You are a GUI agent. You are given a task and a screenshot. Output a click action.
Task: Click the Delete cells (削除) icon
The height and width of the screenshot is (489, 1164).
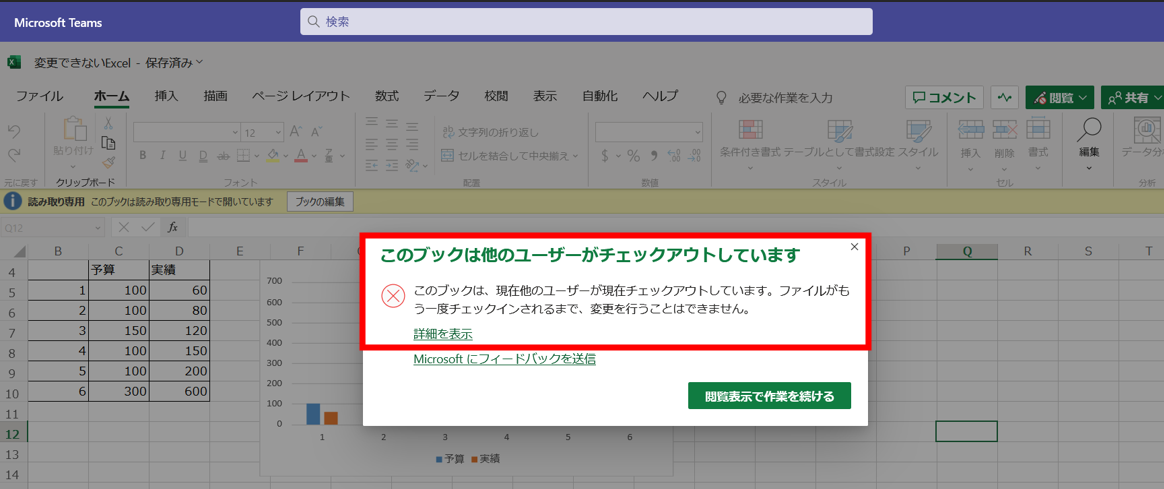tap(1004, 129)
